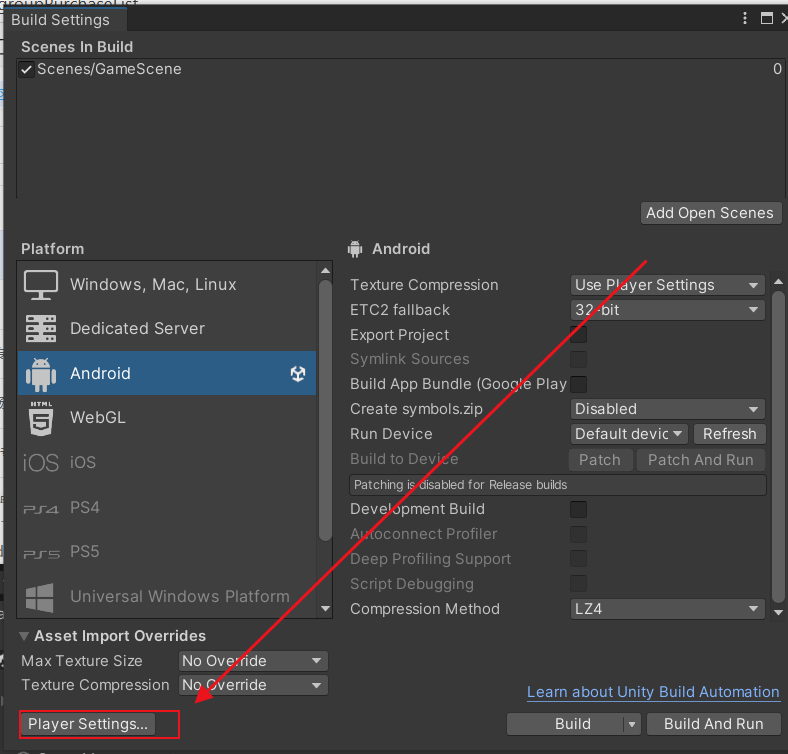Open the Create symbols.zip Disabled dropdown
The image size is (788, 754).
(x=667, y=409)
